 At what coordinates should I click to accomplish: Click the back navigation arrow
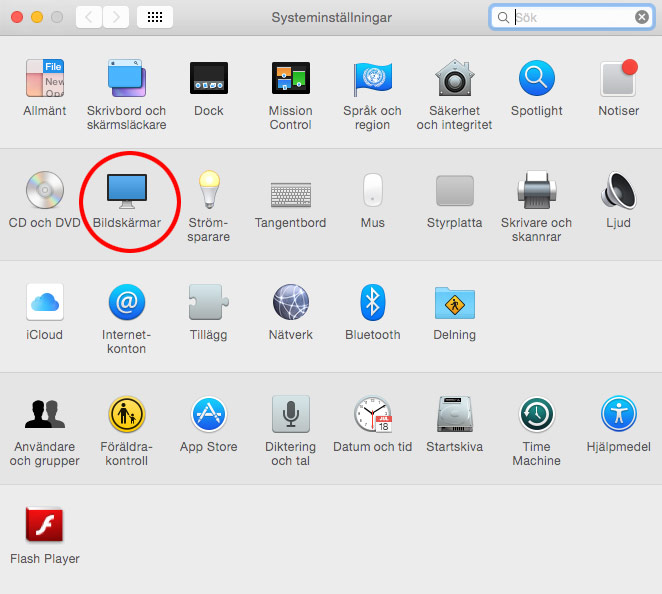pos(89,17)
